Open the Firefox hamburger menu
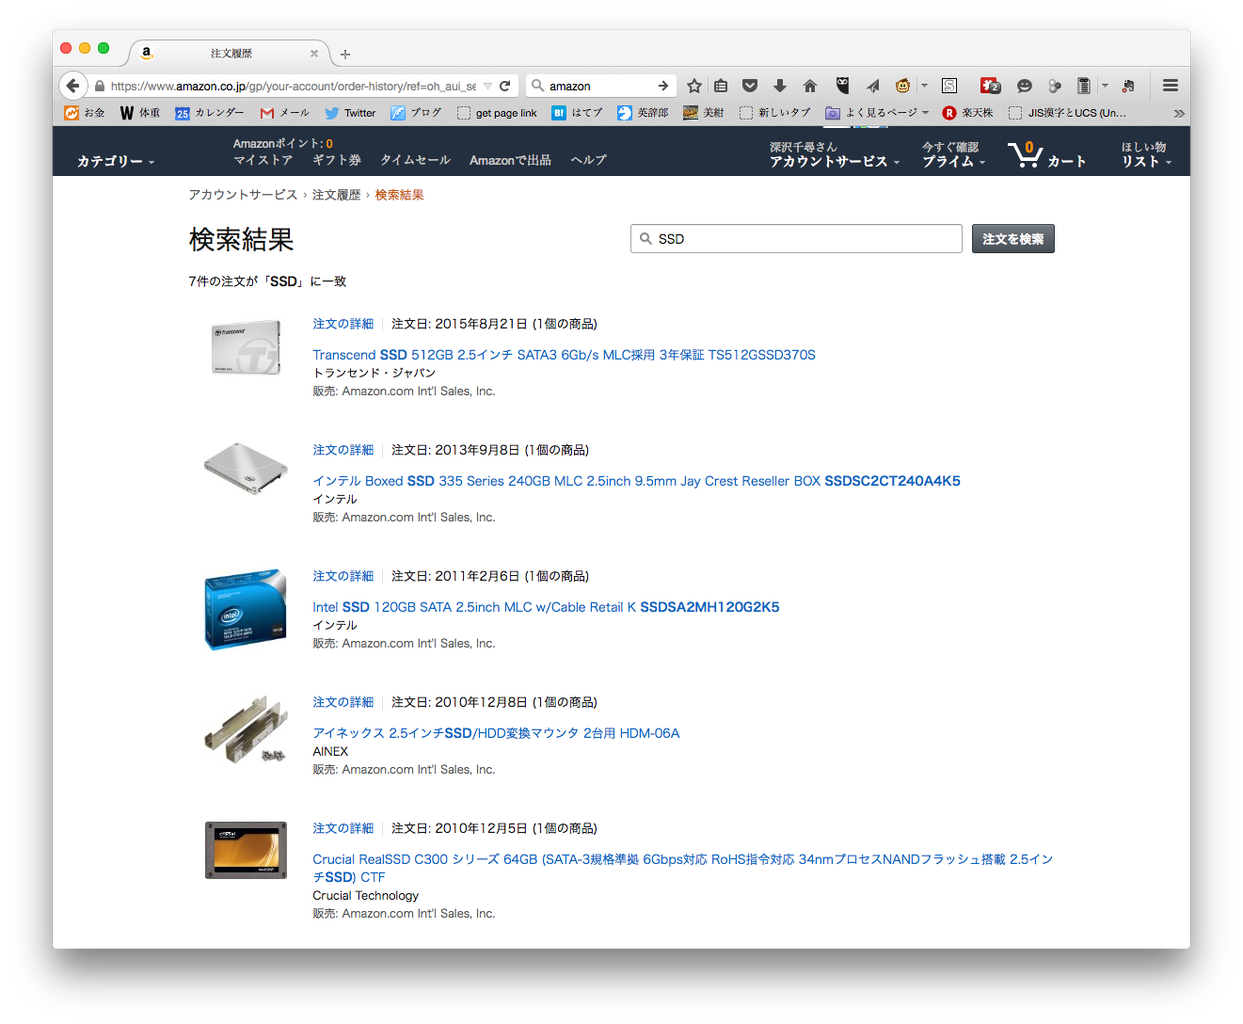The image size is (1243, 1024). (1170, 86)
